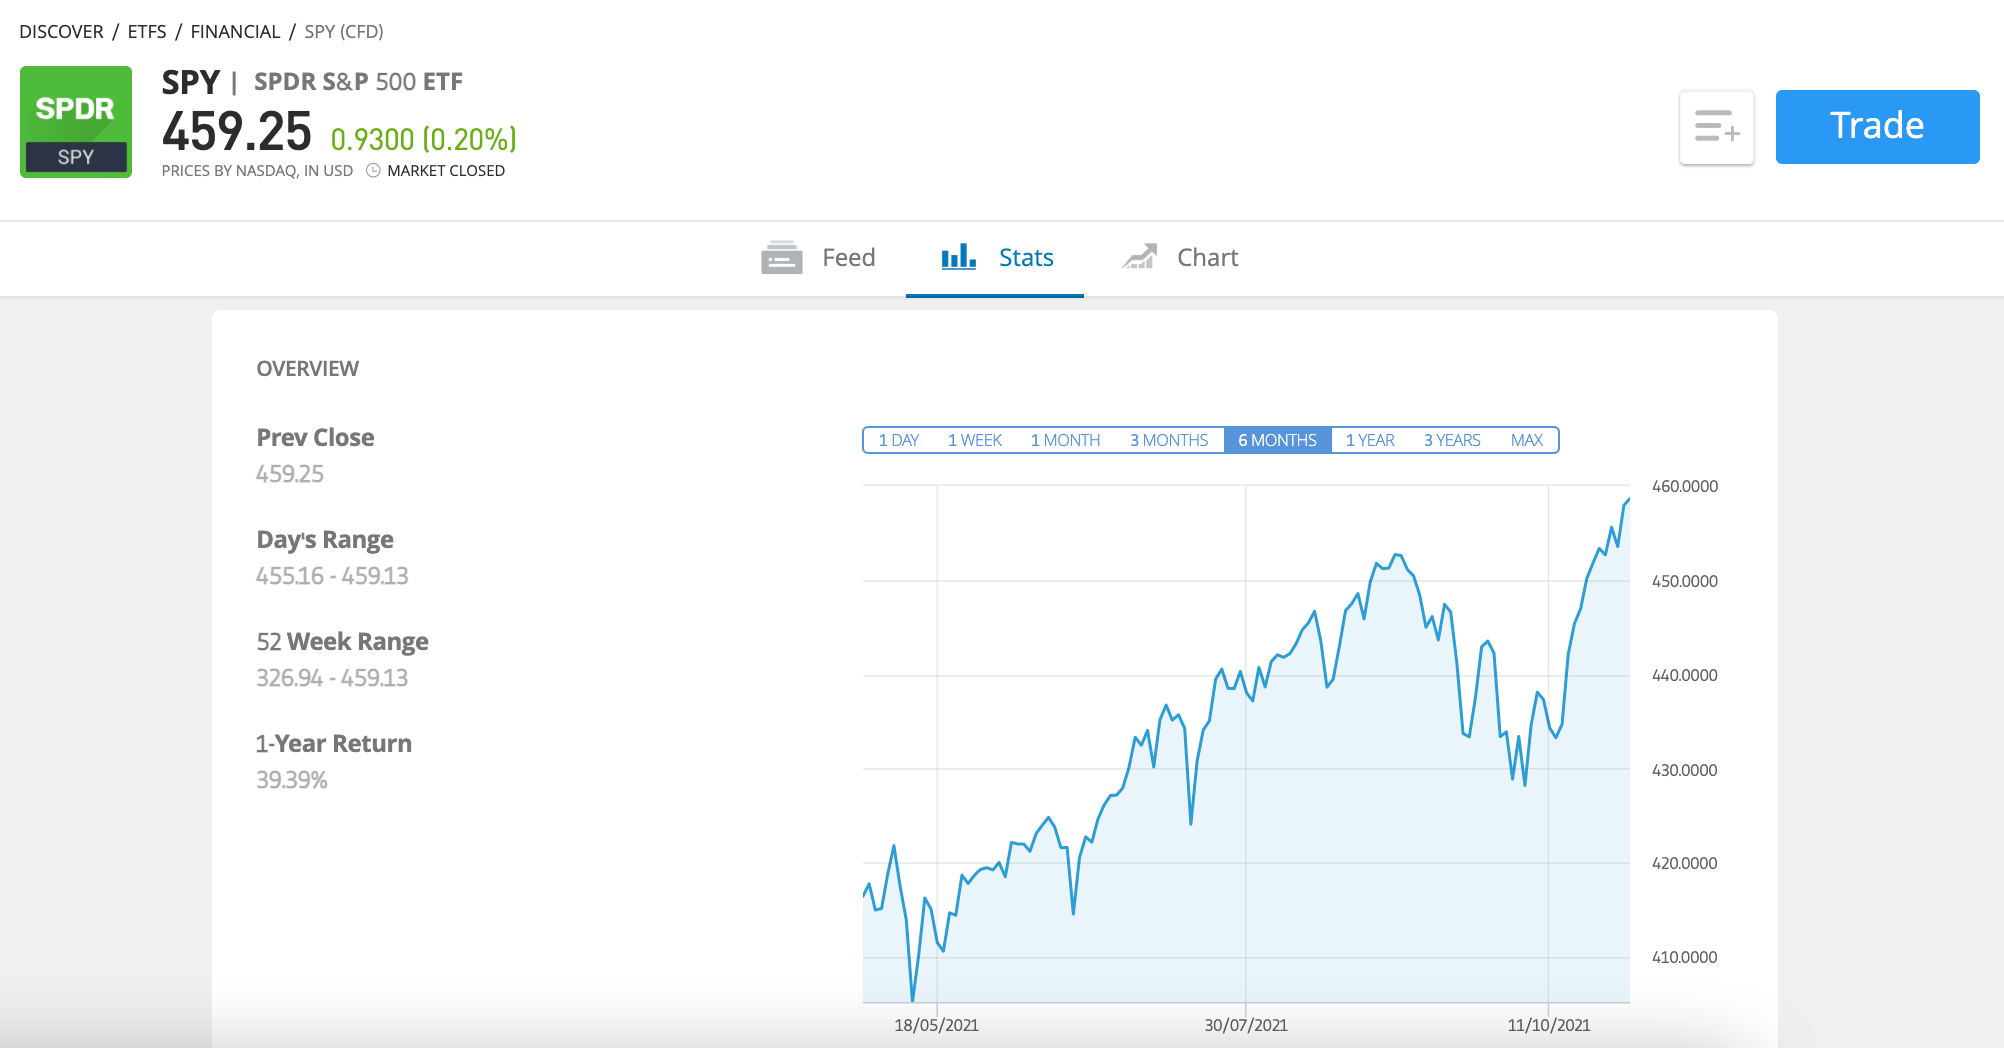Click the 410.0000 y-axis label
Viewport: 2004px width, 1048px height.
[x=1685, y=958]
